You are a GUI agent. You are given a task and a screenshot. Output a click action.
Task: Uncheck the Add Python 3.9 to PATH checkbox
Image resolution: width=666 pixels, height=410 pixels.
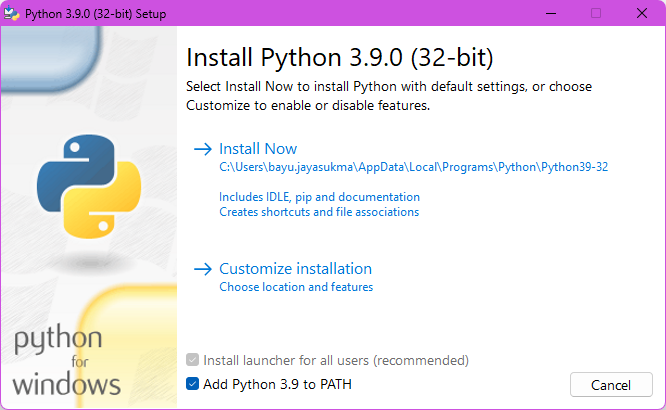(x=193, y=384)
